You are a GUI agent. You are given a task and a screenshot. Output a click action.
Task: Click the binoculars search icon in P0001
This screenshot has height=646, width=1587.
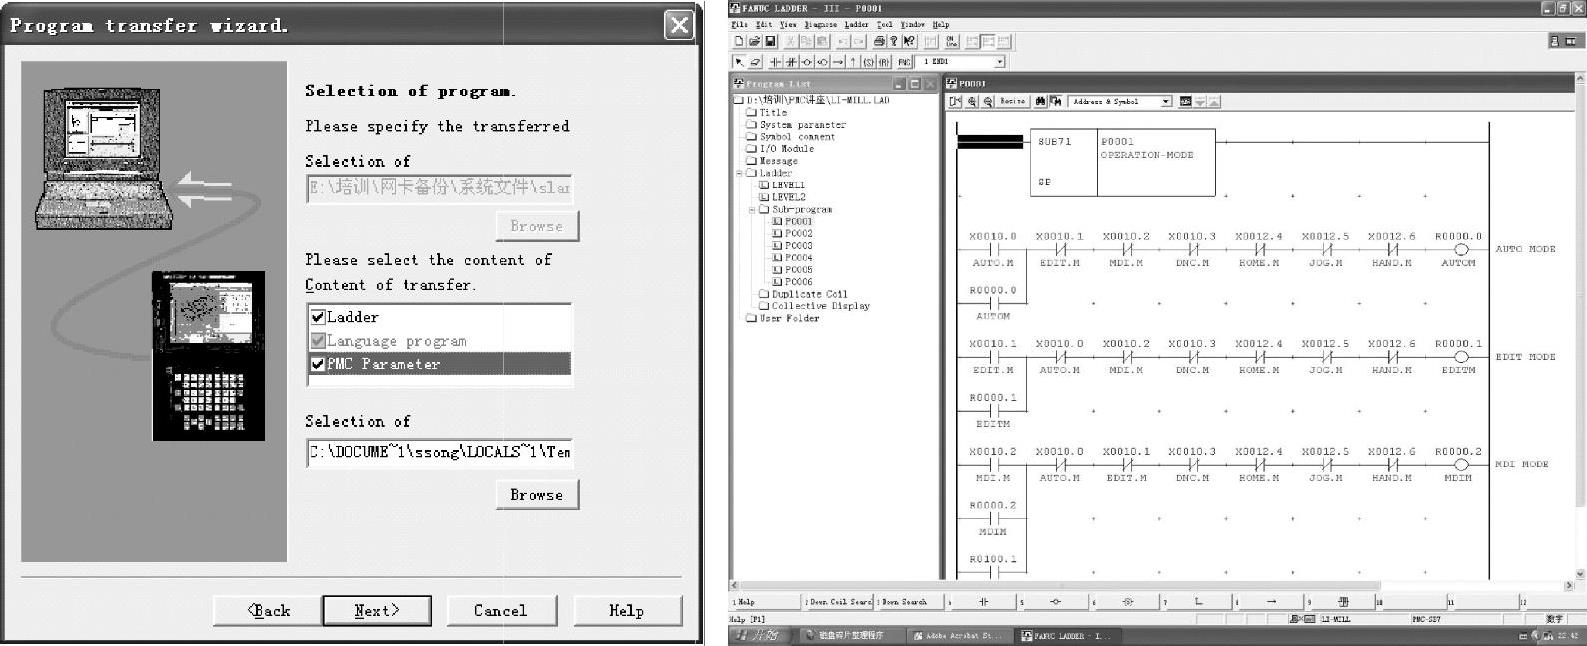click(x=1041, y=101)
